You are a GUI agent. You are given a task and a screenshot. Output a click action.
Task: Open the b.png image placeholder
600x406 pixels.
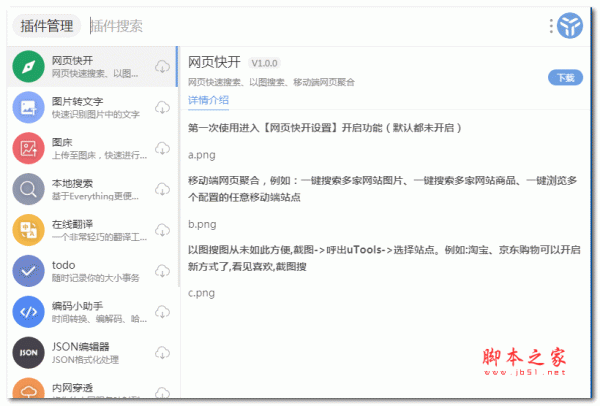pos(202,224)
